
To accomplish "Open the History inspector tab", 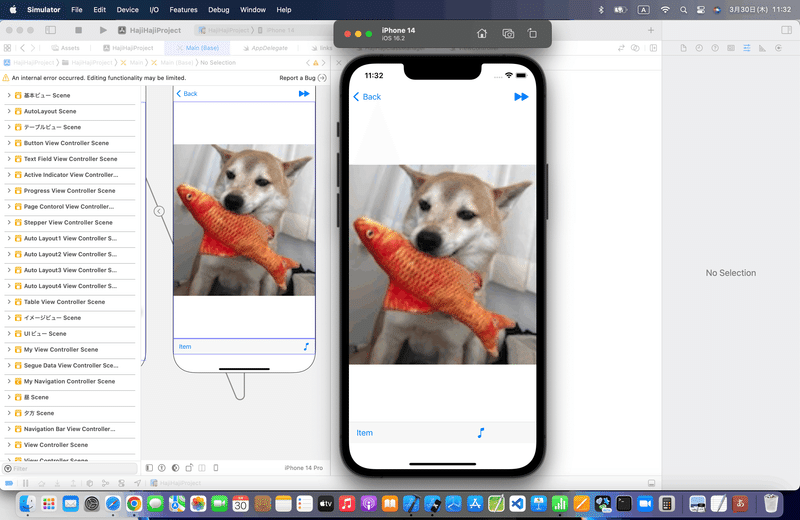I will [699, 48].
